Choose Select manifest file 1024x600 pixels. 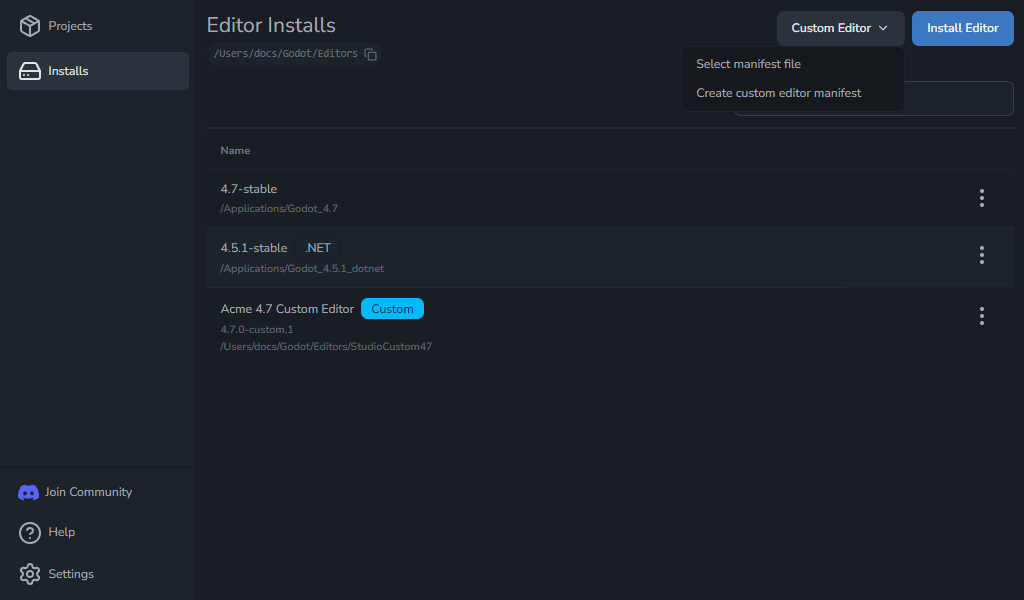748,64
